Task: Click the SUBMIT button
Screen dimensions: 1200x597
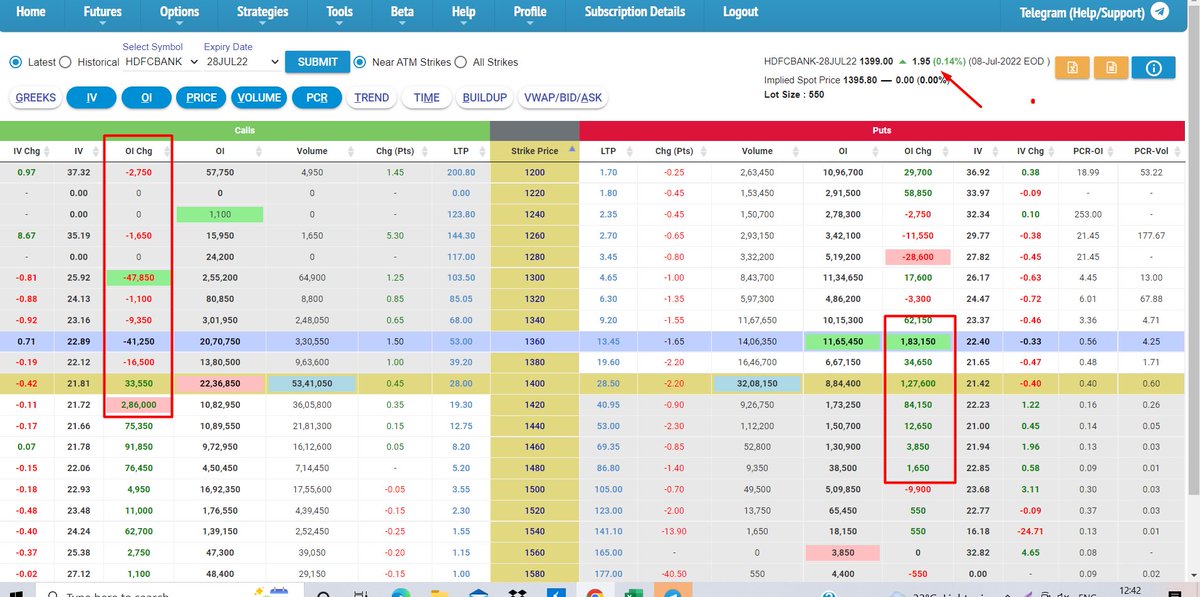Action: [x=318, y=62]
